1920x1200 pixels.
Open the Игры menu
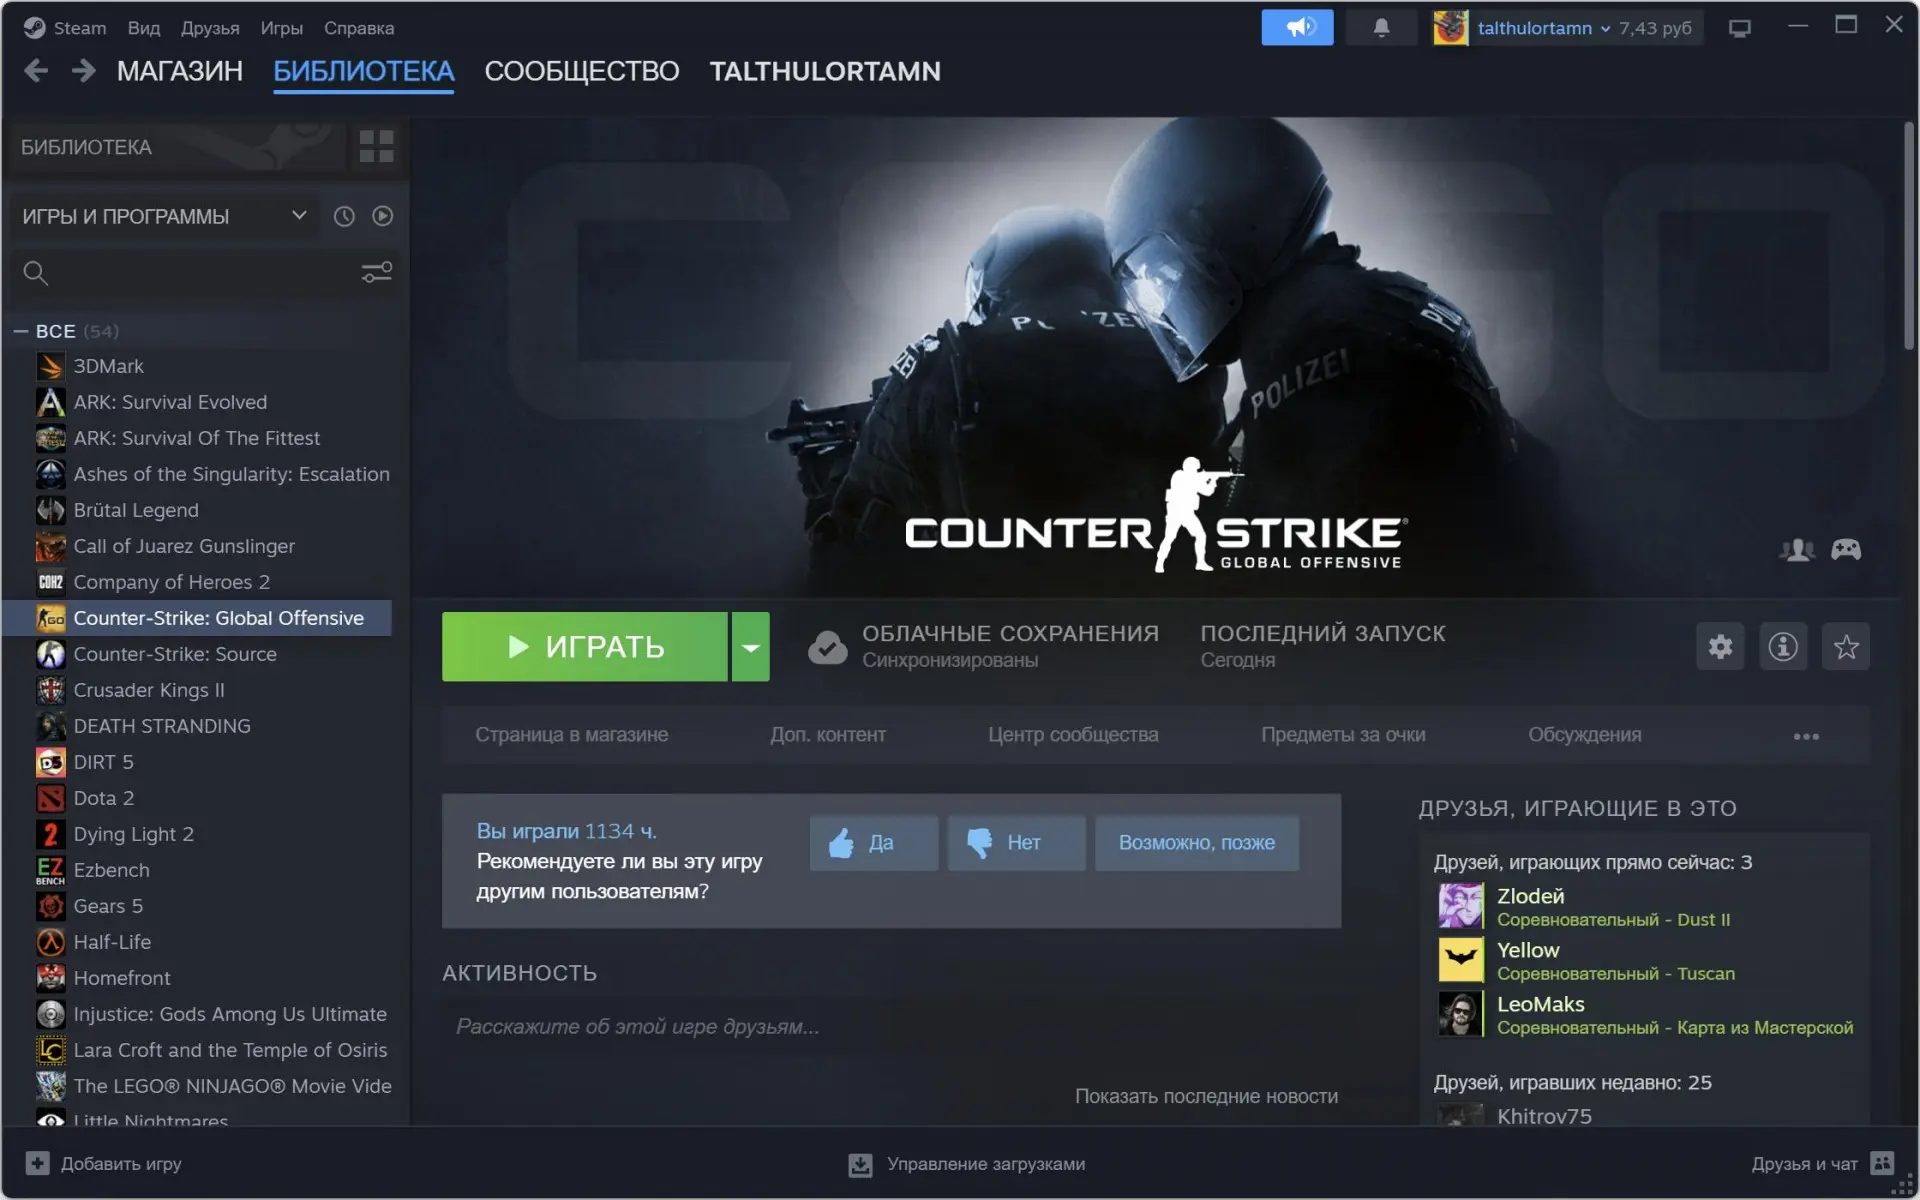[282, 28]
